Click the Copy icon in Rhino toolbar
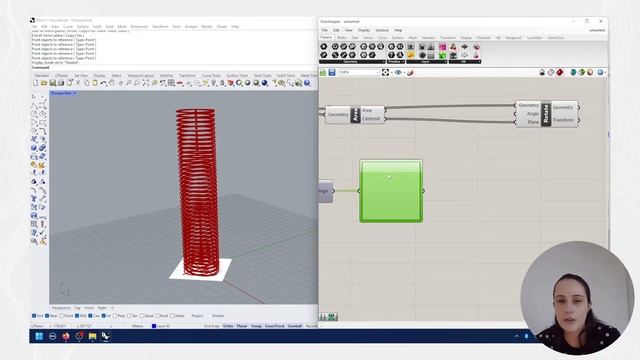This screenshot has width=640, height=360. pyautogui.click(x=87, y=83)
